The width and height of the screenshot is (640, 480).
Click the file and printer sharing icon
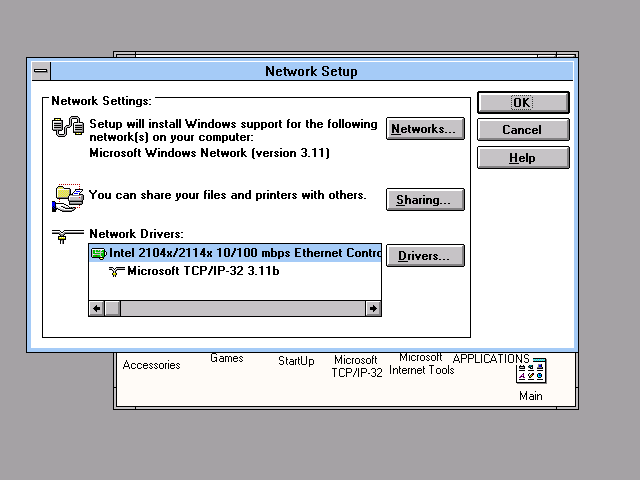pos(68,198)
